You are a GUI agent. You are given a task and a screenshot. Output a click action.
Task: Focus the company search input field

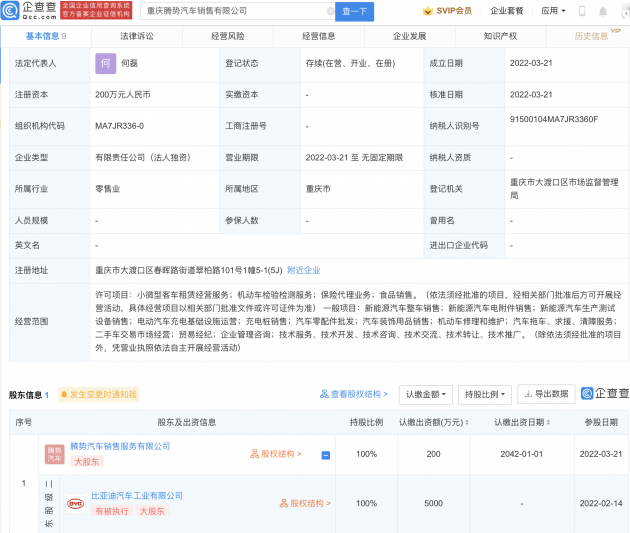[237, 11]
